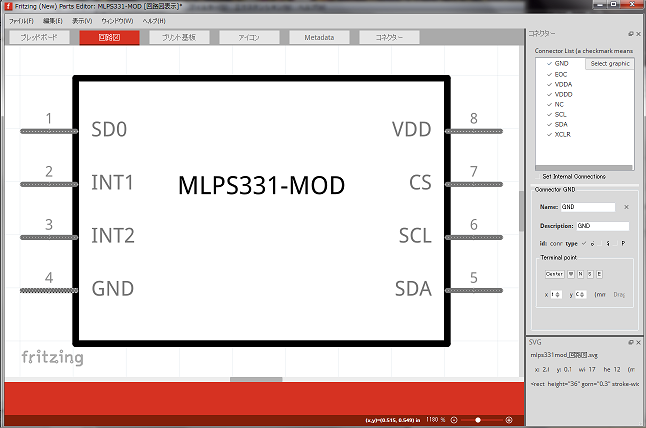Close the SVG panel
The width and height of the screenshot is (646, 428).
tap(638, 342)
